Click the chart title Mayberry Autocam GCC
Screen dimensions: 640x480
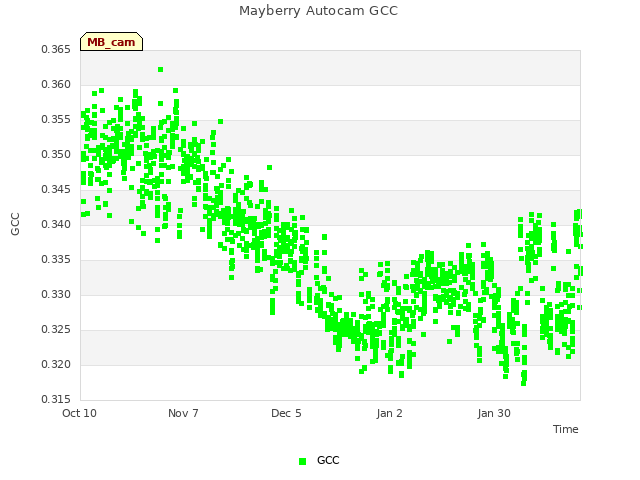[318, 11]
